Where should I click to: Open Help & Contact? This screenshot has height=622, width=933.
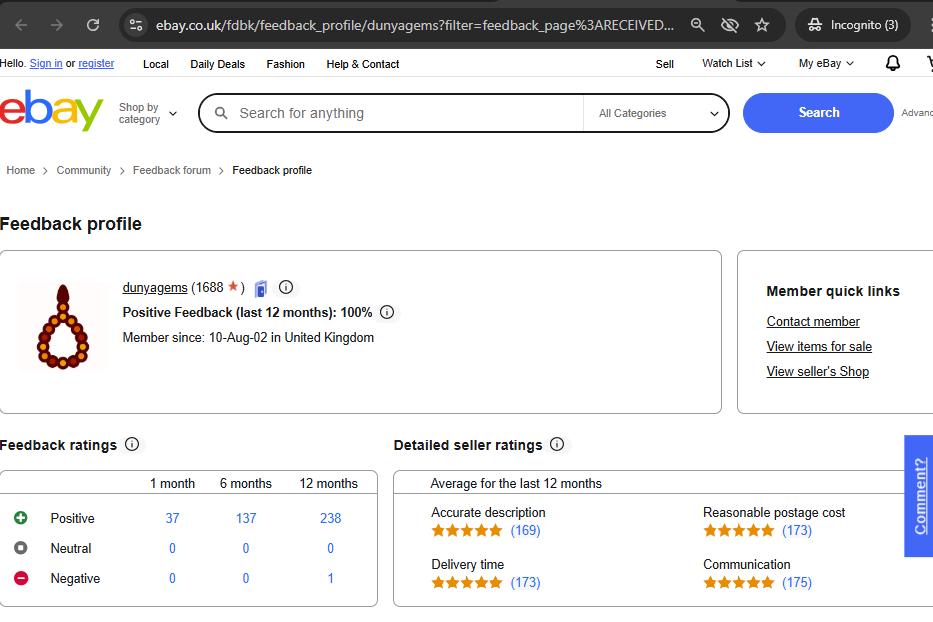pyautogui.click(x=362, y=64)
